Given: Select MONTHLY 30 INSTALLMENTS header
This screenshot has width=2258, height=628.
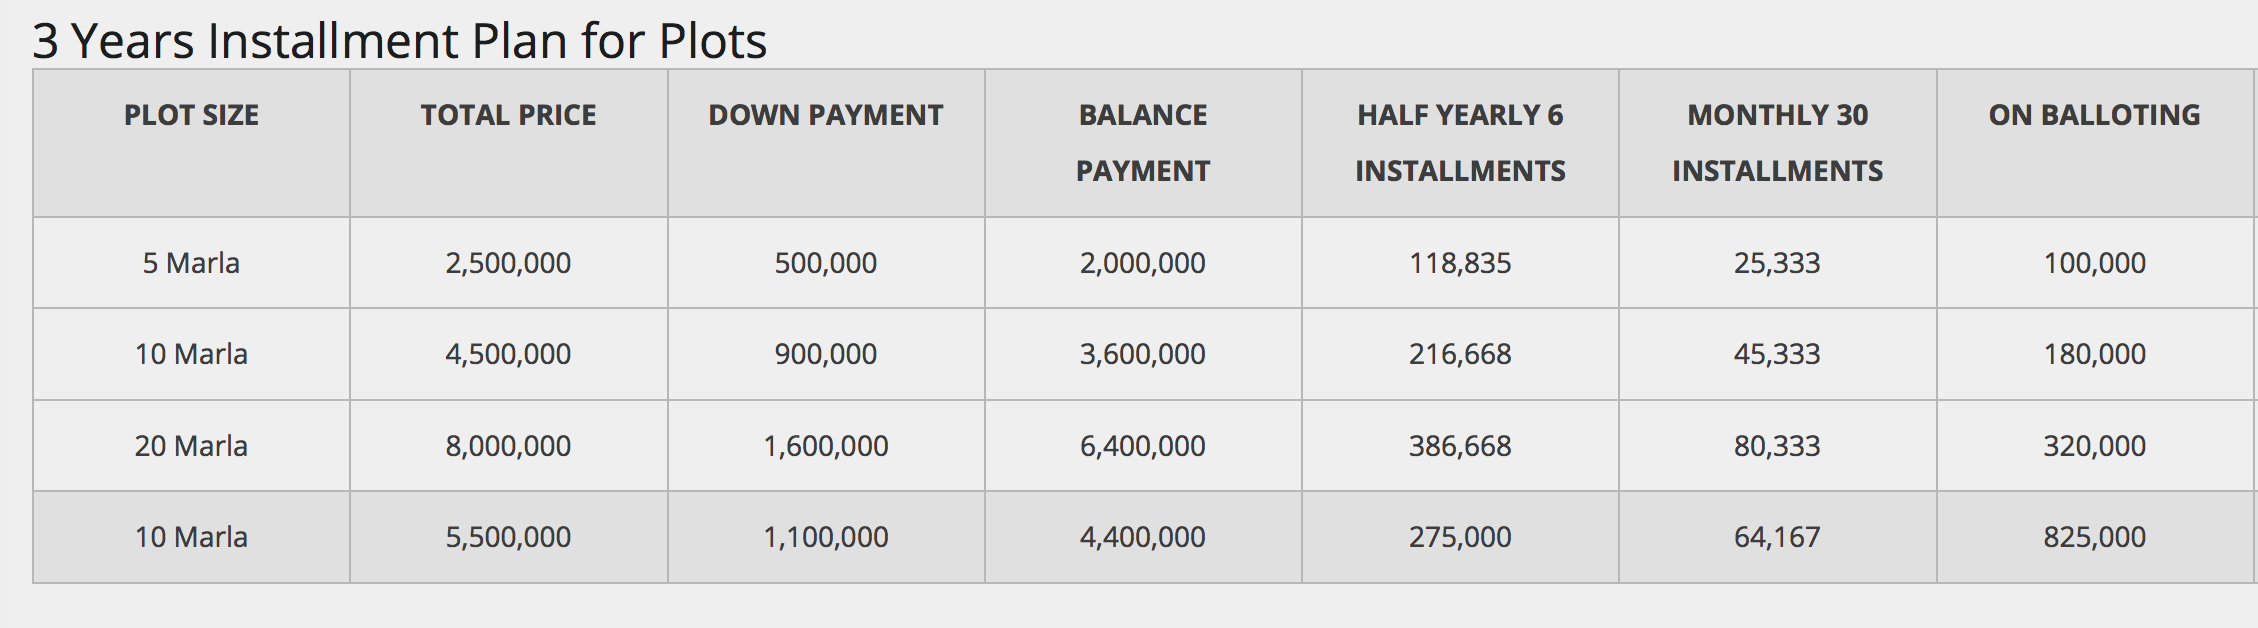Looking at the screenshot, I should (1778, 143).
